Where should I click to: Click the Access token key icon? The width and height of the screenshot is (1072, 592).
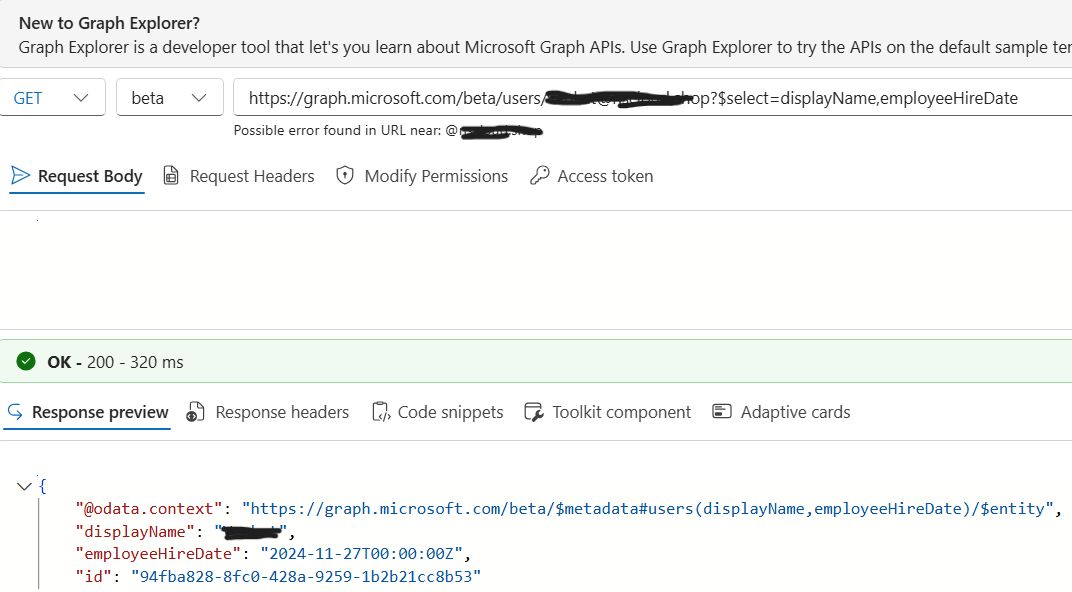[539, 176]
